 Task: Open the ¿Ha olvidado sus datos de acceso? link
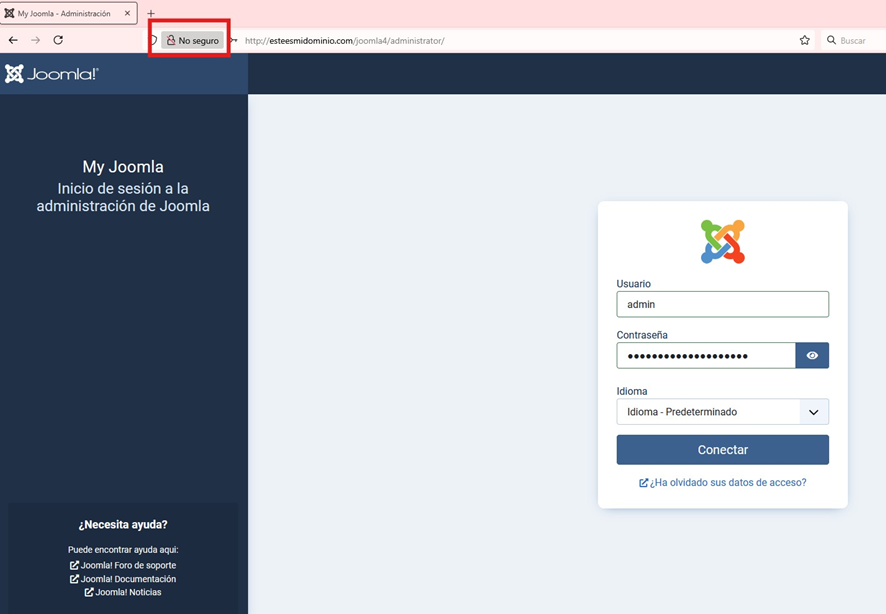click(723, 482)
